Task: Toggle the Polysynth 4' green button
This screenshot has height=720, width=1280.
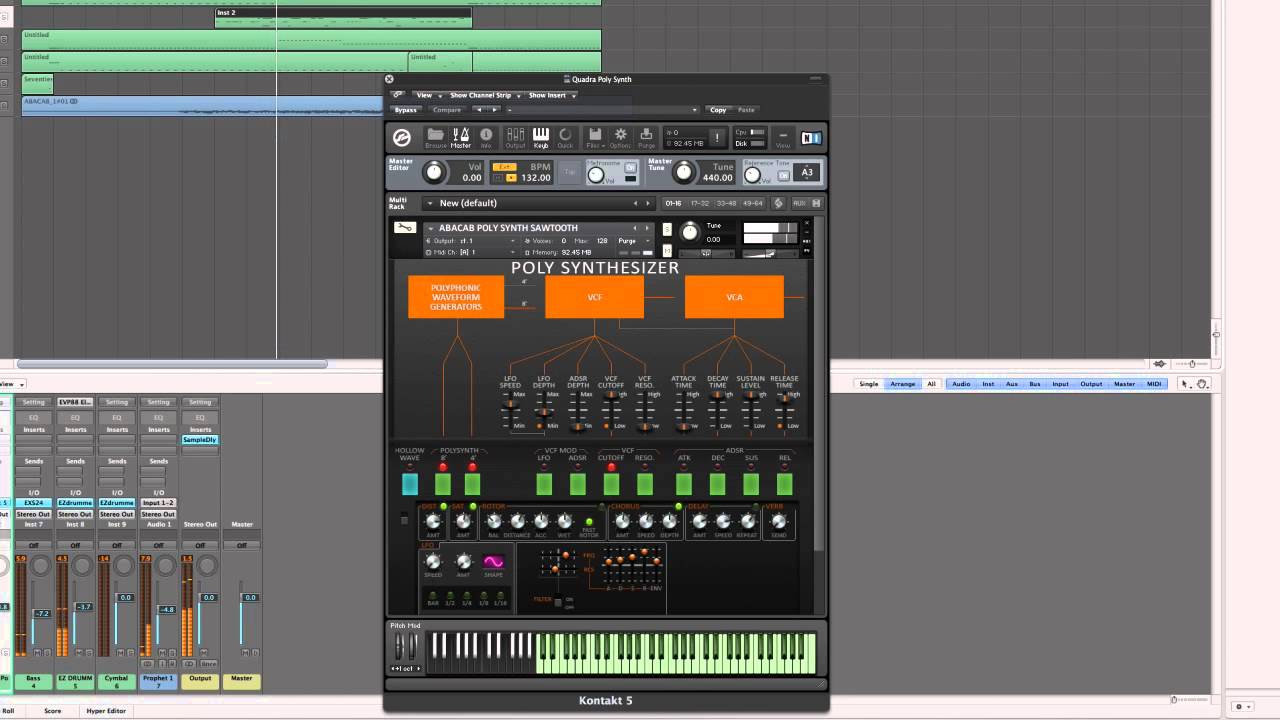Action: pyautogui.click(x=472, y=484)
